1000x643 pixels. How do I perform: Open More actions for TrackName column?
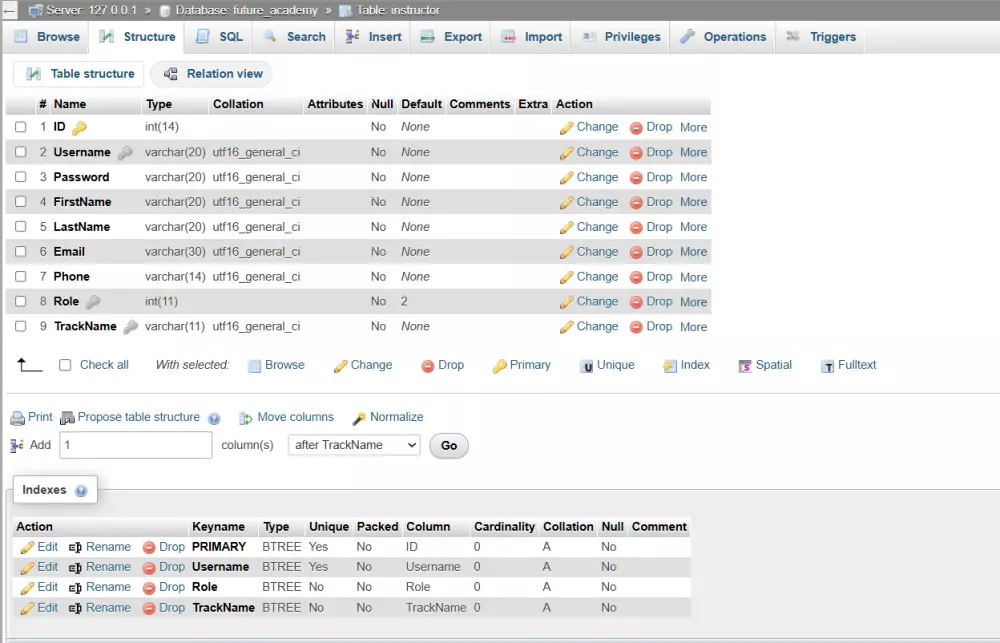point(693,327)
